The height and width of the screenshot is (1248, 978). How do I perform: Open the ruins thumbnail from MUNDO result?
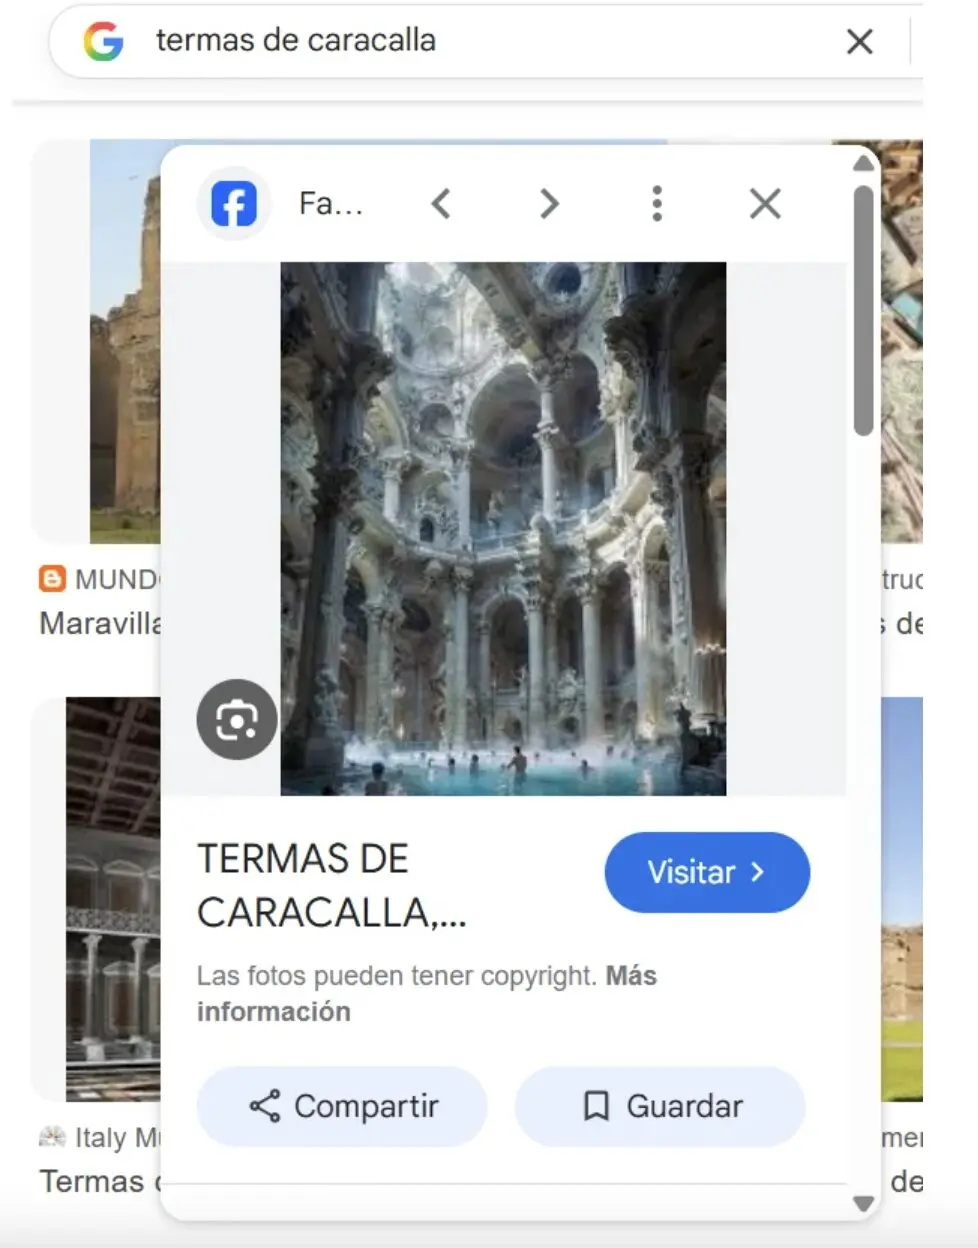[x=125, y=340]
